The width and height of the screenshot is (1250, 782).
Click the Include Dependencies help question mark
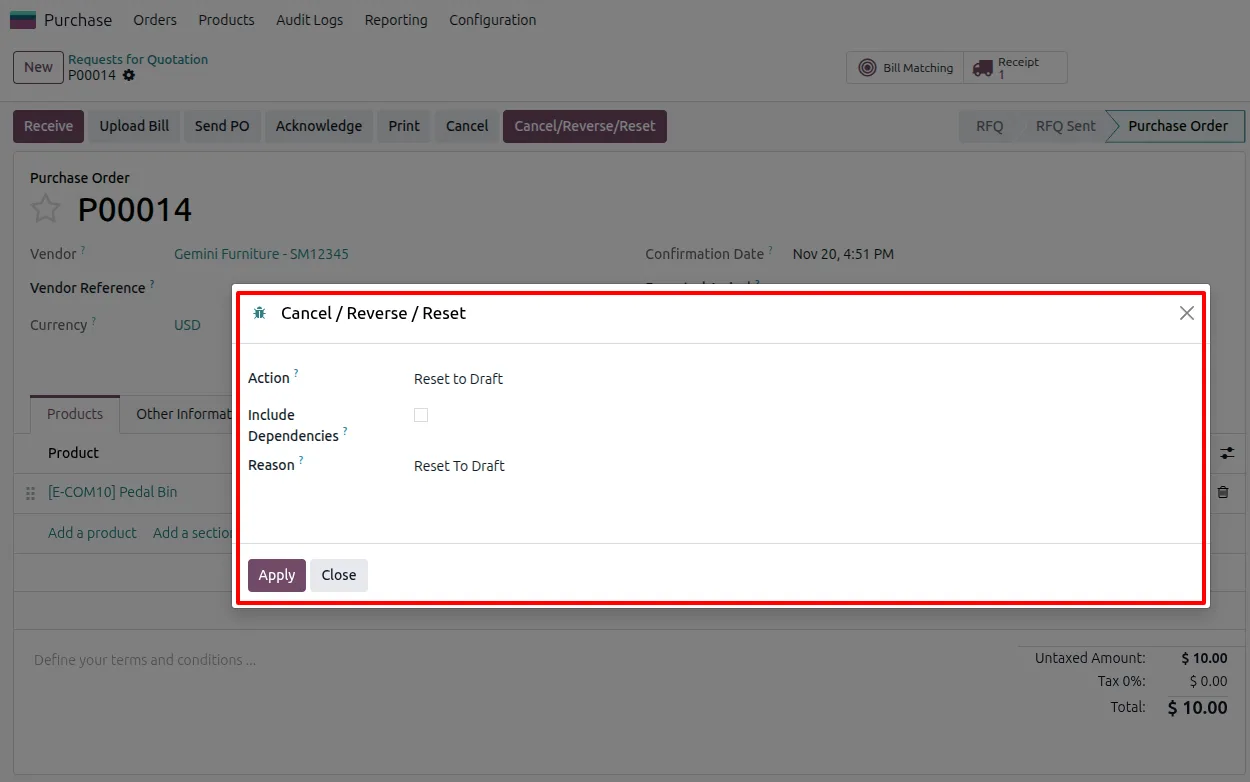click(345, 432)
